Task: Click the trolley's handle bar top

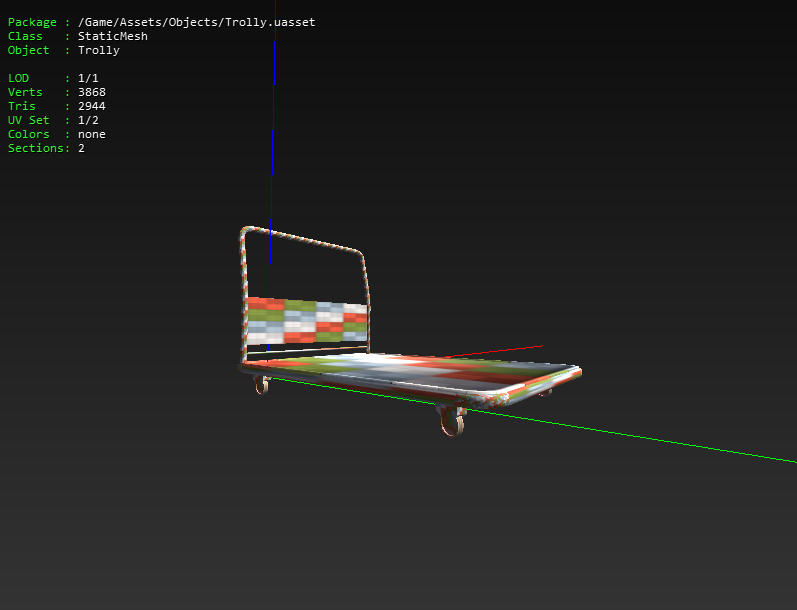Action: [x=302, y=239]
